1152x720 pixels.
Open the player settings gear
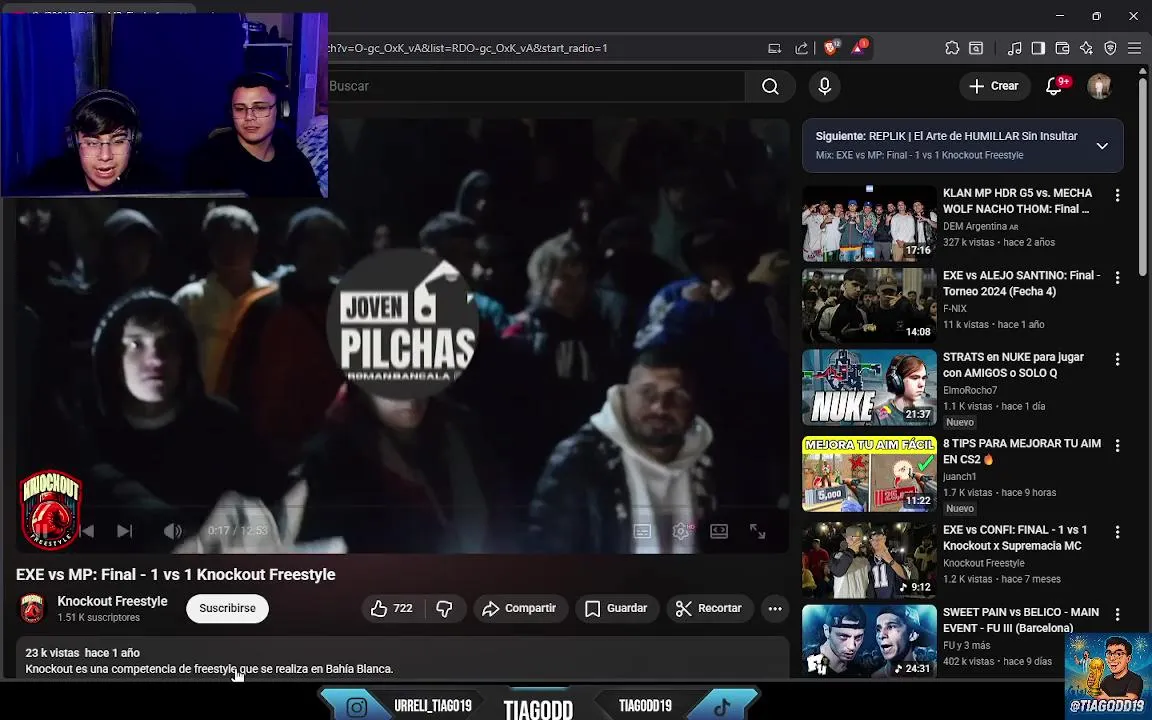pyautogui.click(x=680, y=531)
